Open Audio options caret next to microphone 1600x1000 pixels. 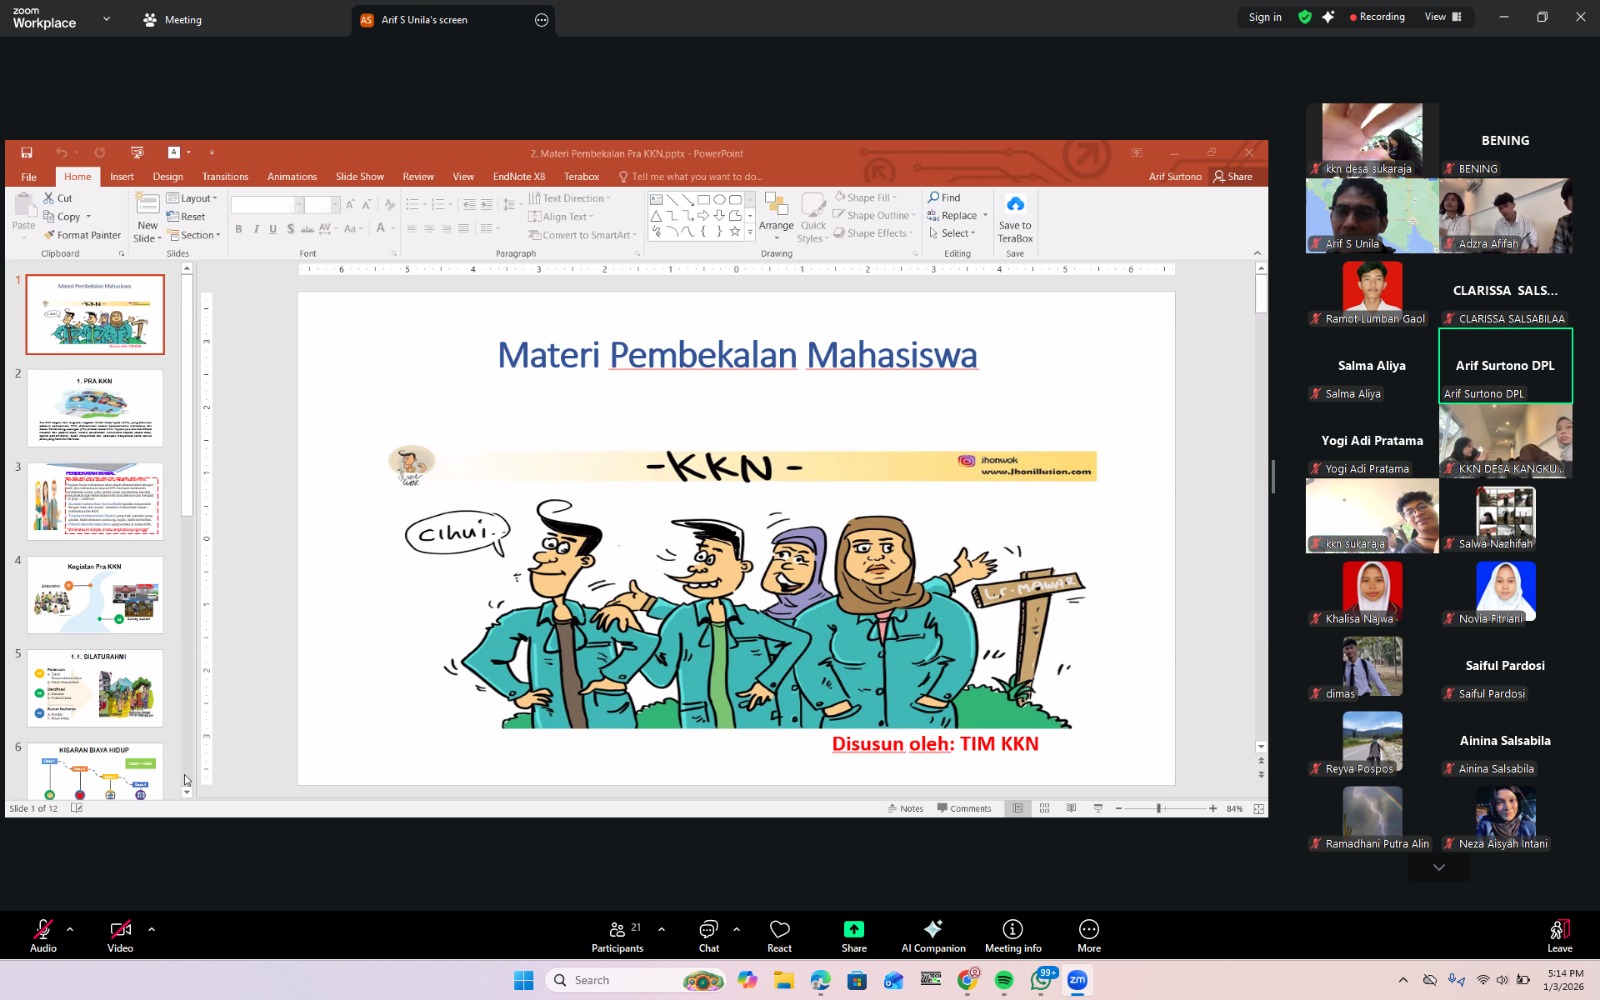(70, 929)
